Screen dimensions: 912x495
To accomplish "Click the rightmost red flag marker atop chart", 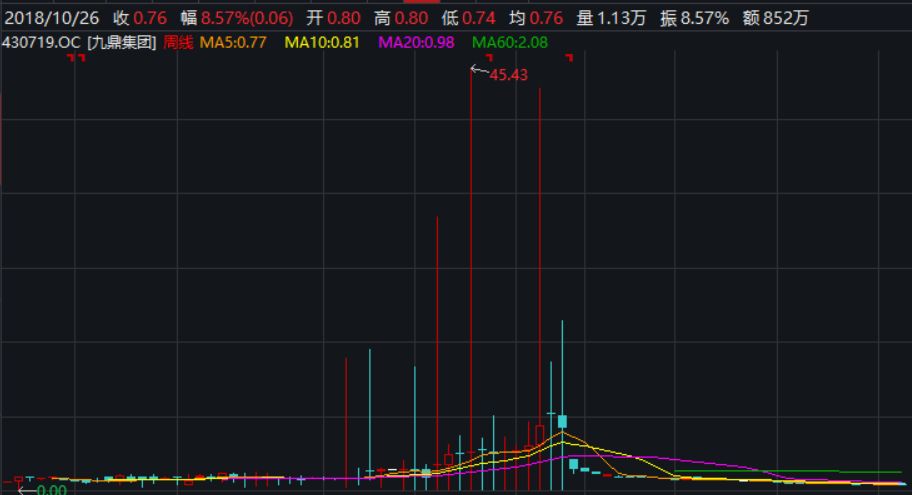I will (569, 57).
